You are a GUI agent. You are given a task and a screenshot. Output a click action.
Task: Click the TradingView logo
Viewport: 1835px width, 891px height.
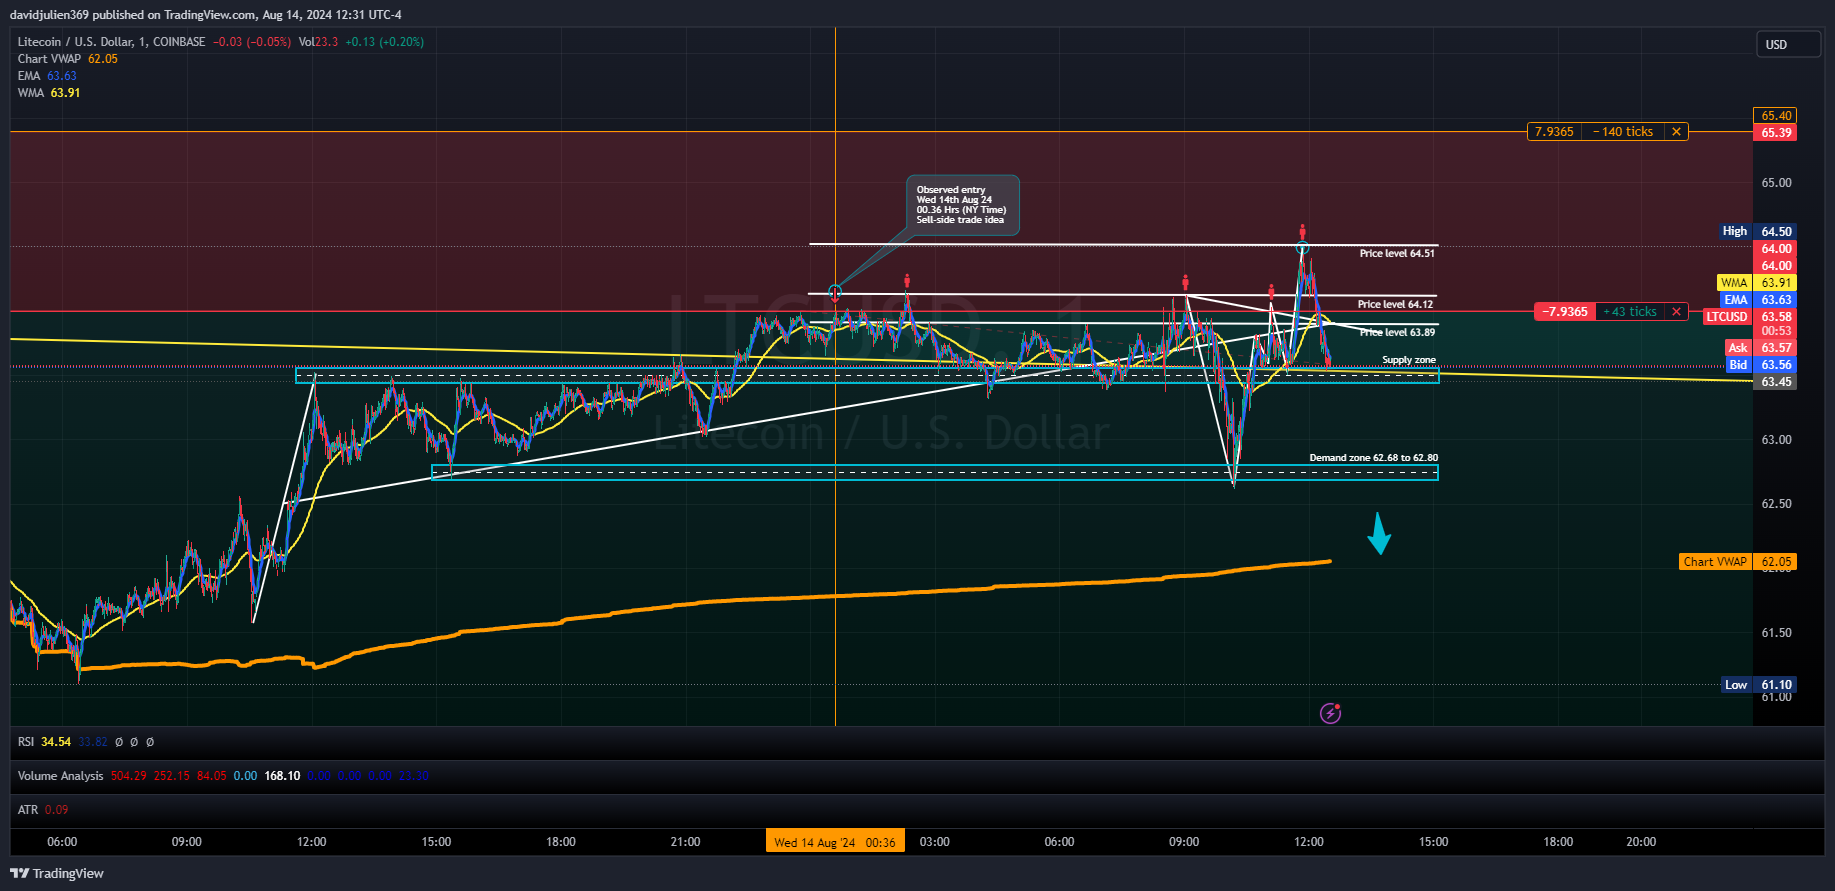[x=57, y=873]
